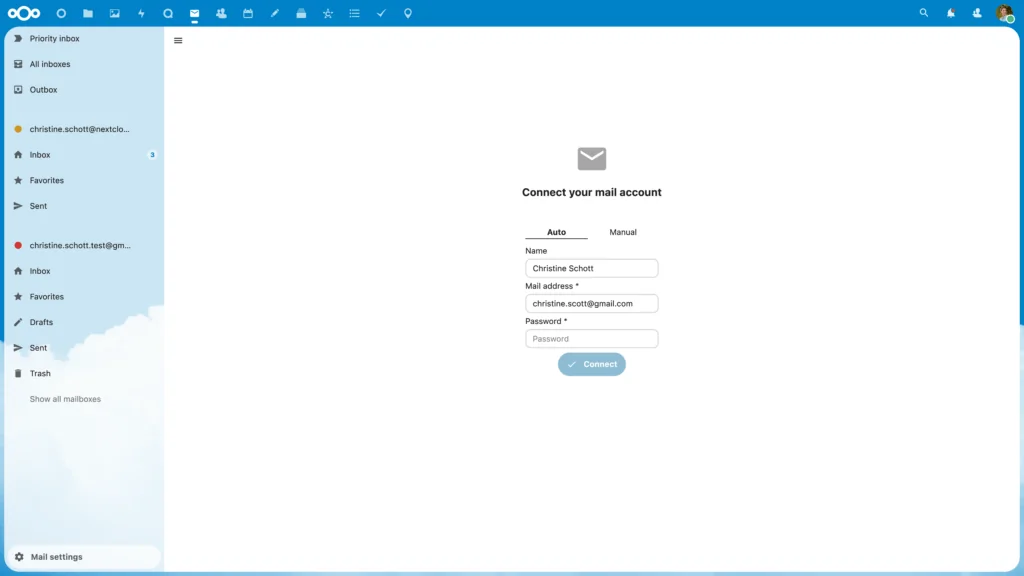The height and width of the screenshot is (576, 1024).
Task: Open the Deck app icon
Action: pos(301,13)
